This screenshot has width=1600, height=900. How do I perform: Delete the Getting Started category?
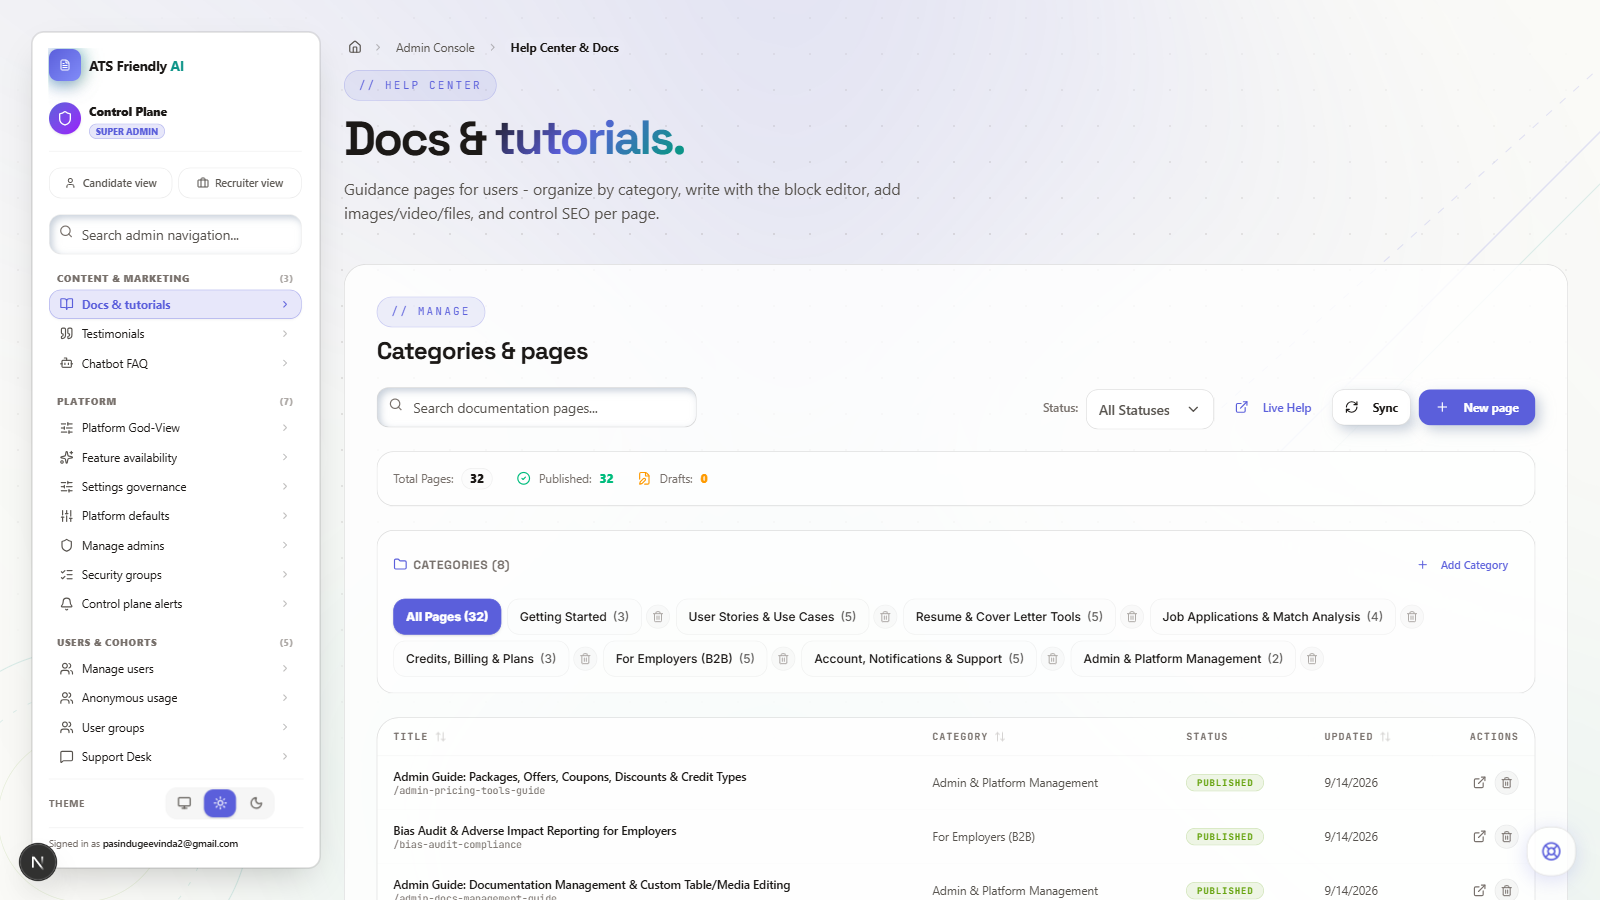[658, 617]
